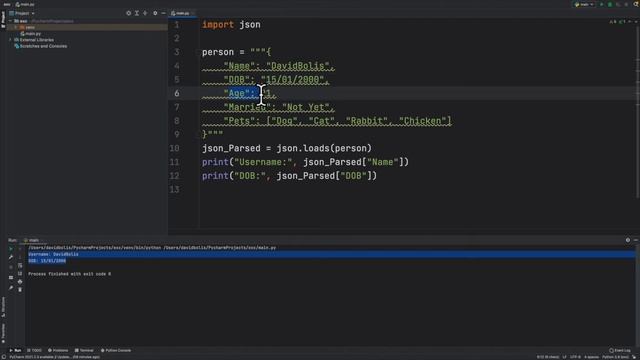Image resolution: width=640 pixels, height=360 pixels.
Task: Click the warnings count inspection widget
Action: pyautogui.click(x=613, y=22)
